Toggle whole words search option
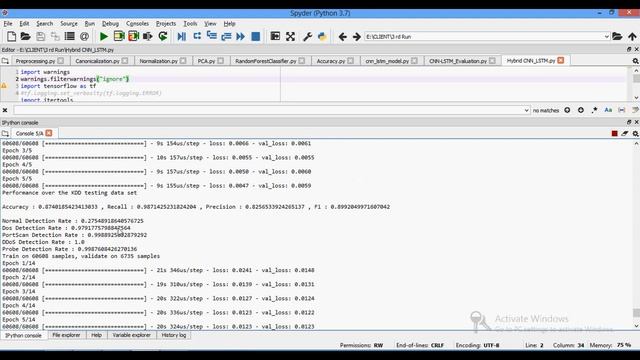This screenshot has width=640, height=360. pos(622,110)
